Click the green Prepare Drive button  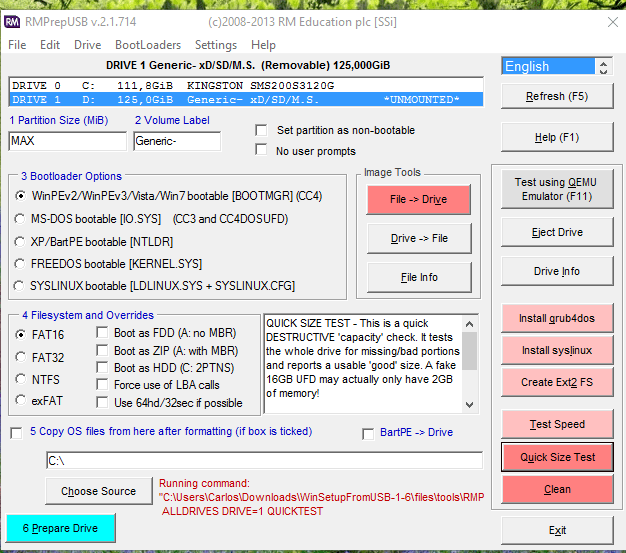[x=60, y=528]
